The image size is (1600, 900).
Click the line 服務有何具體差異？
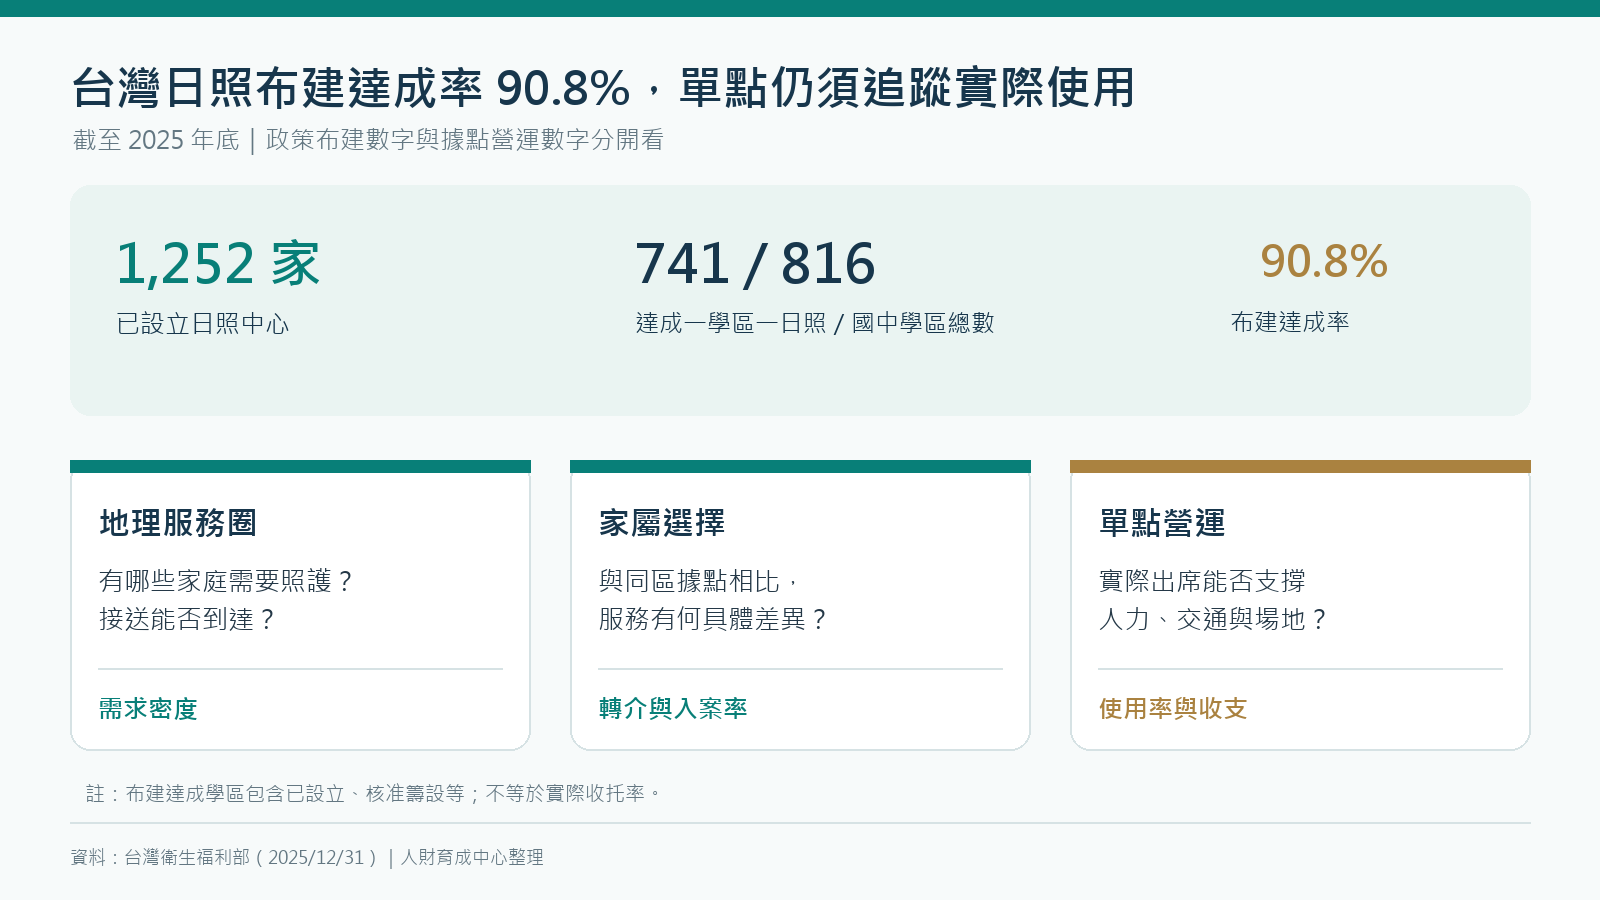(x=714, y=619)
